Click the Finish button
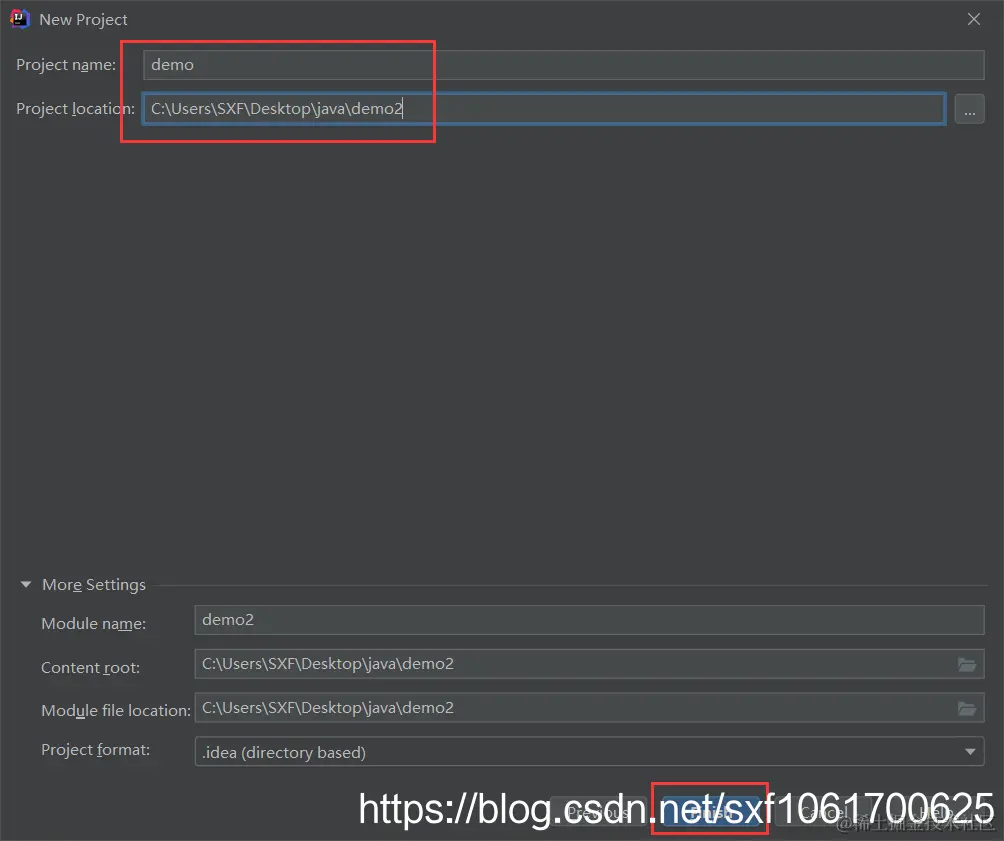 point(711,812)
